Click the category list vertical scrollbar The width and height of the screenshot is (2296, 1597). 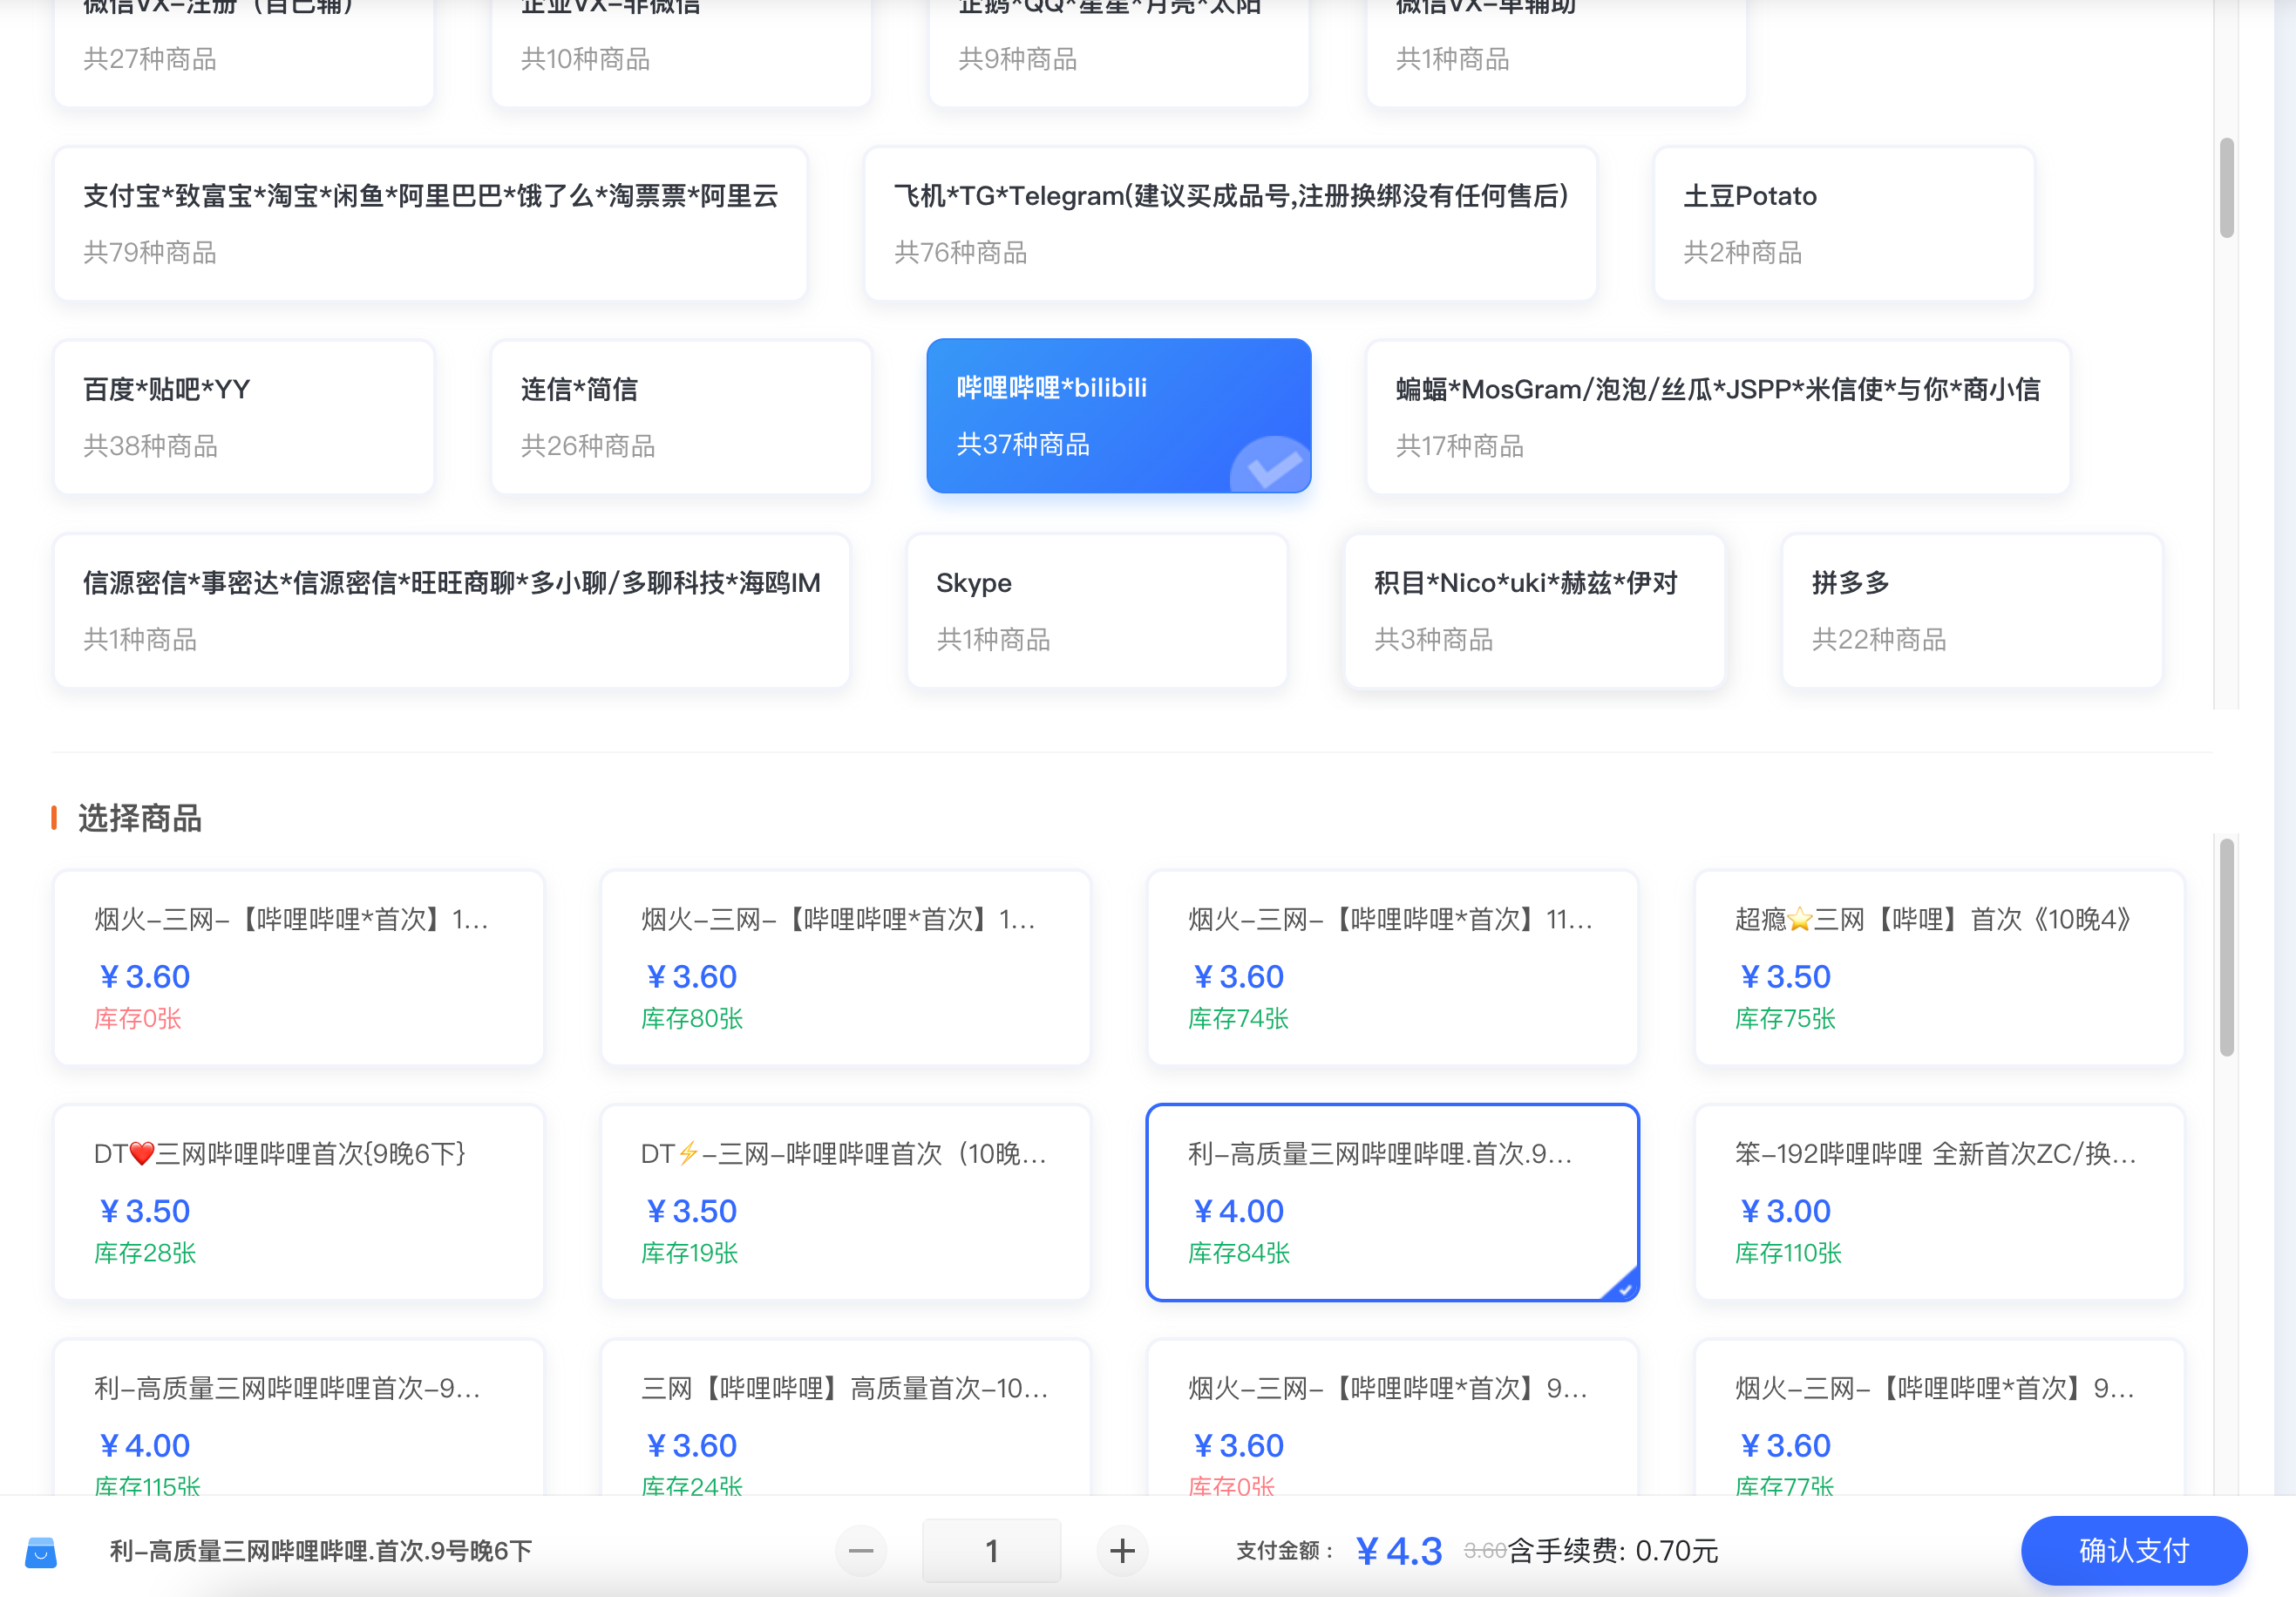click(2226, 188)
